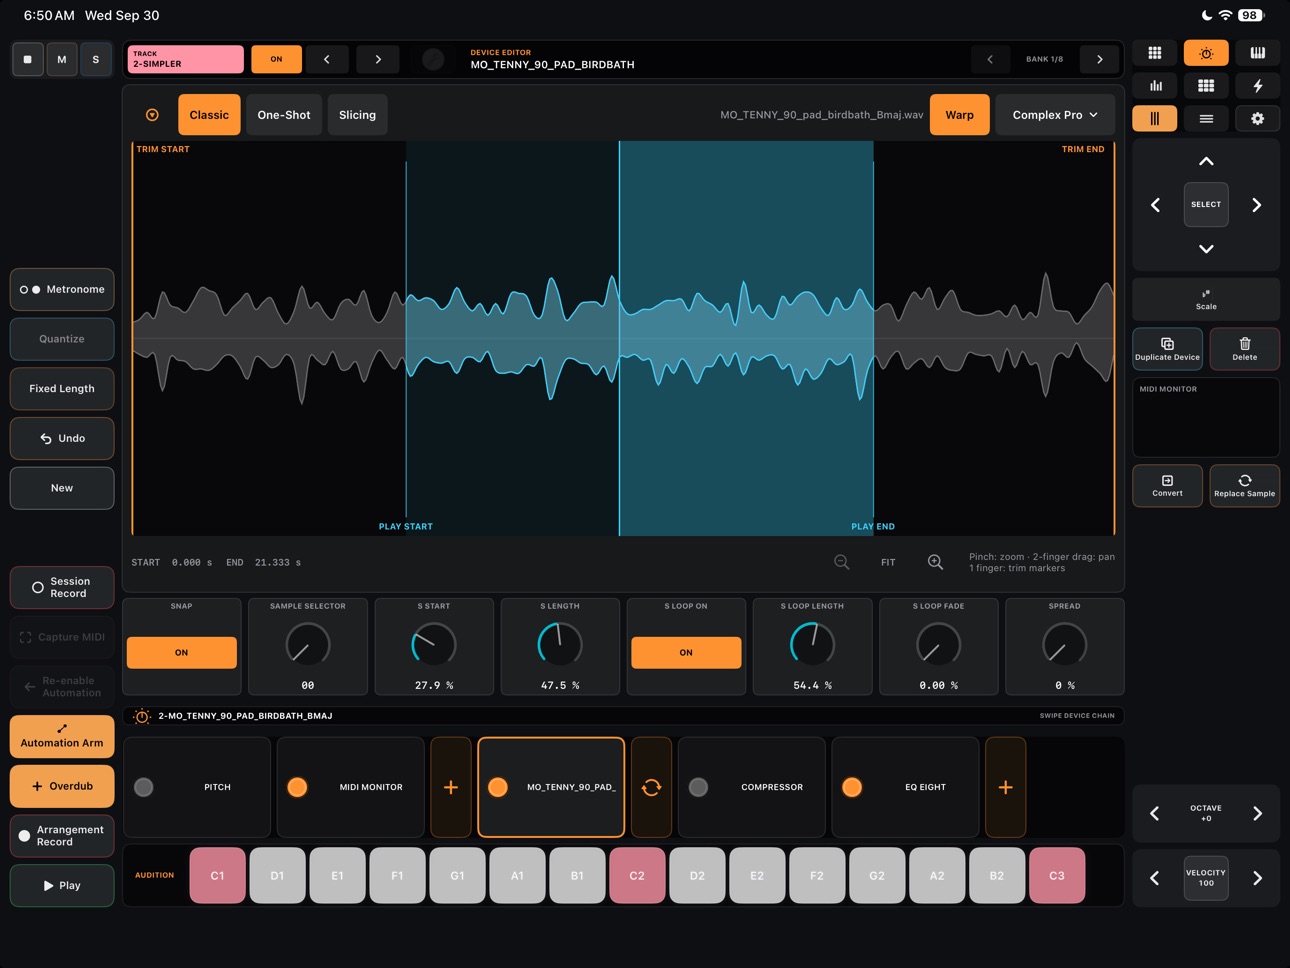Open the mixer bar-chart icon
The width and height of the screenshot is (1290, 968).
point(1155,86)
